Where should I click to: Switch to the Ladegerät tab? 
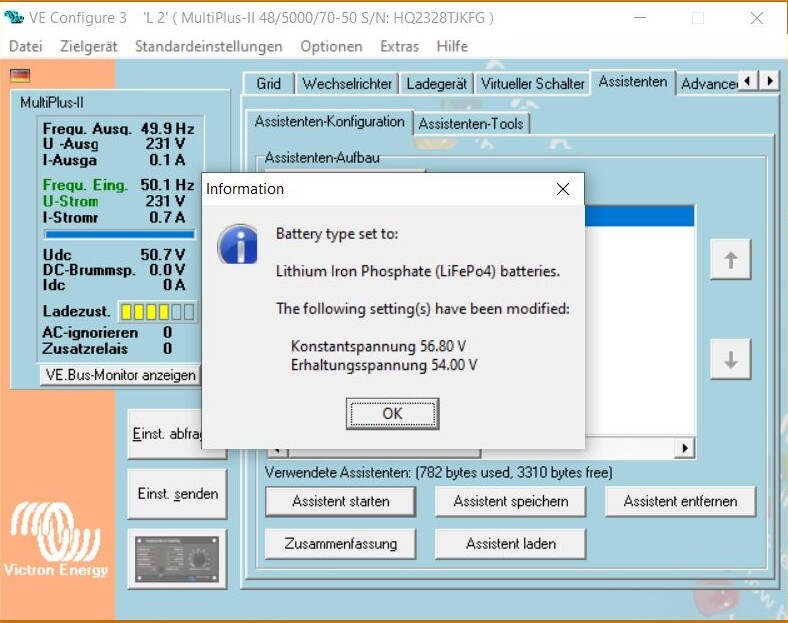(436, 83)
